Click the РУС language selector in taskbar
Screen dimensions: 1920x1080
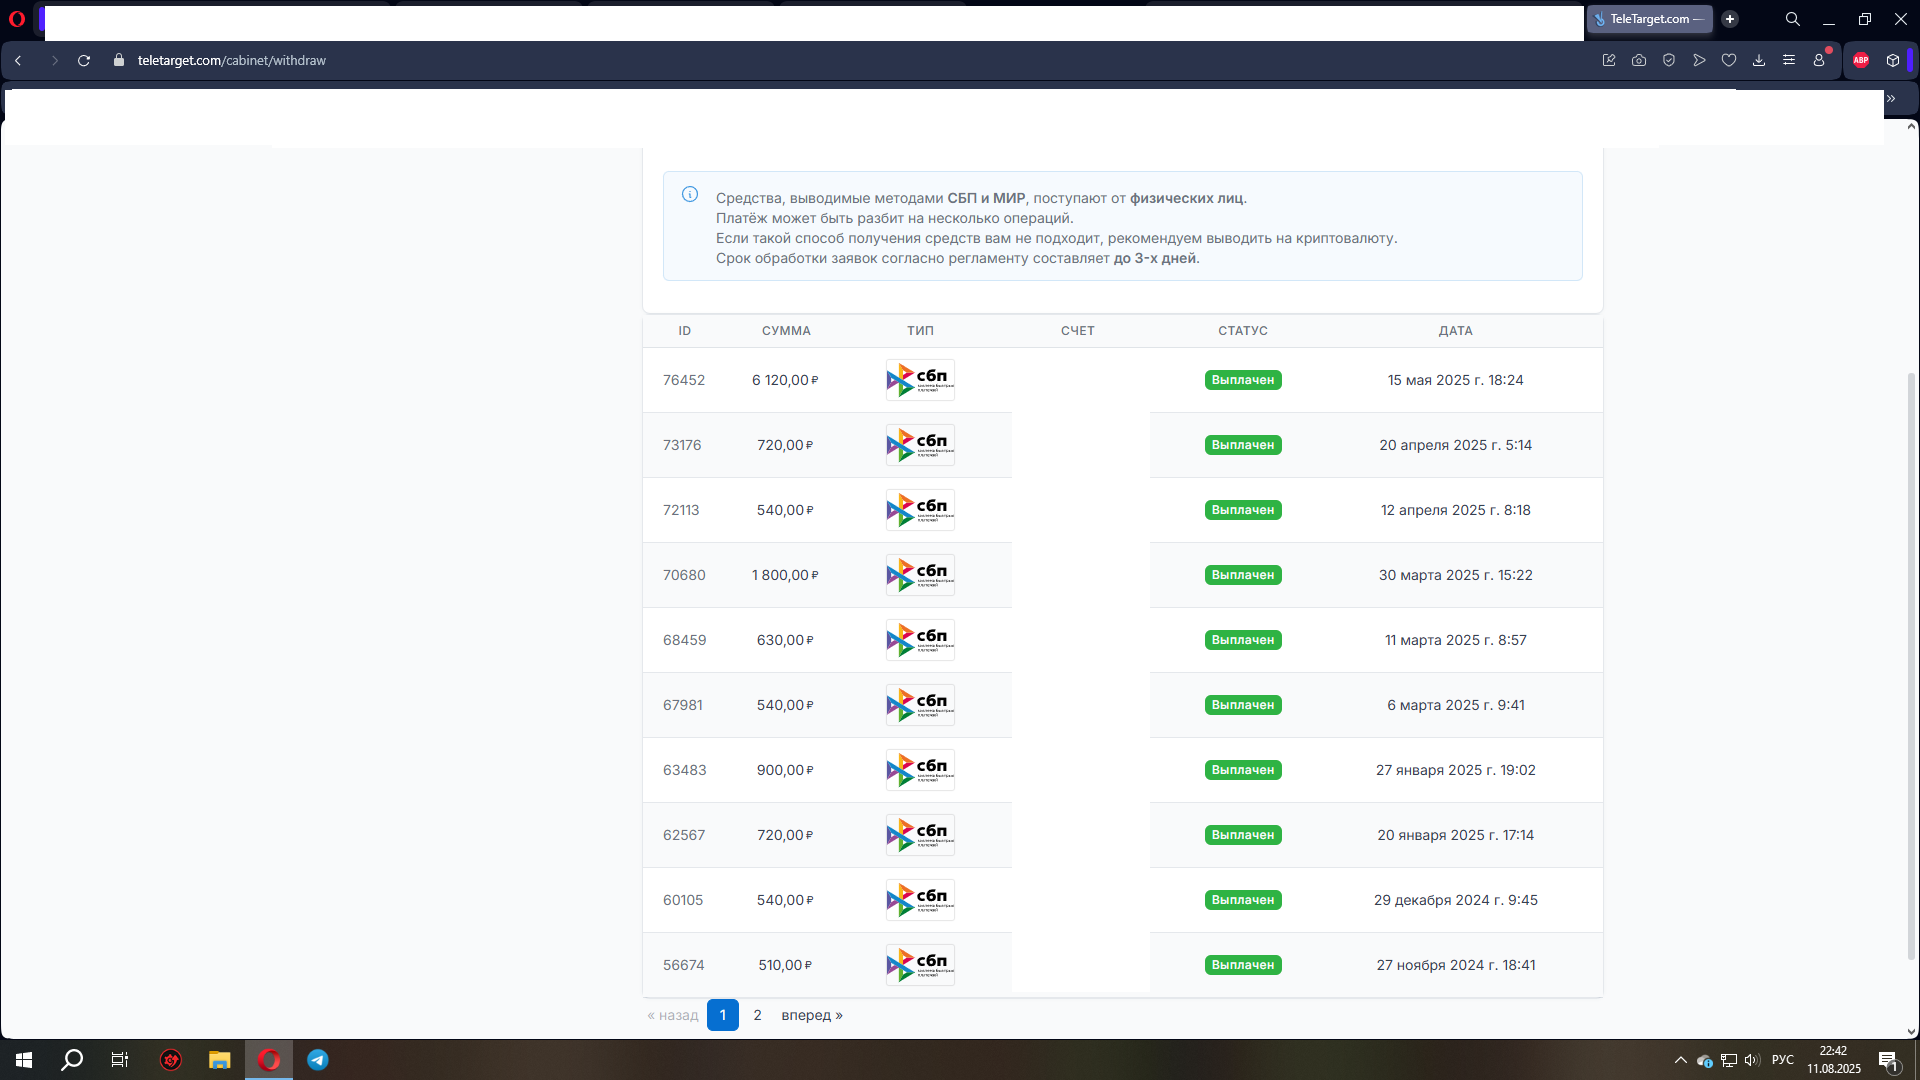tap(1782, 1060)
